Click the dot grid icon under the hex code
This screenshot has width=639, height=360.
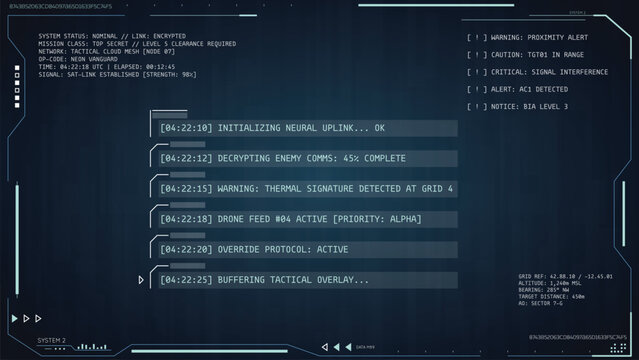[618, 348]
